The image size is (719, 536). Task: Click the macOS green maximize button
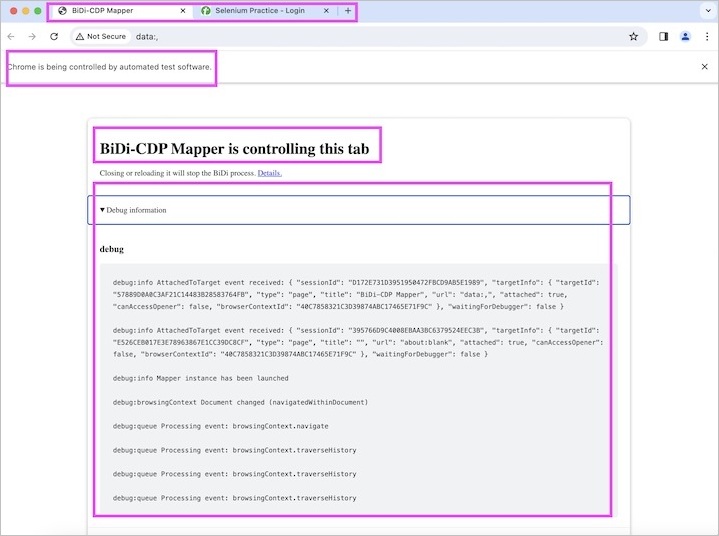tap(38, 11)
